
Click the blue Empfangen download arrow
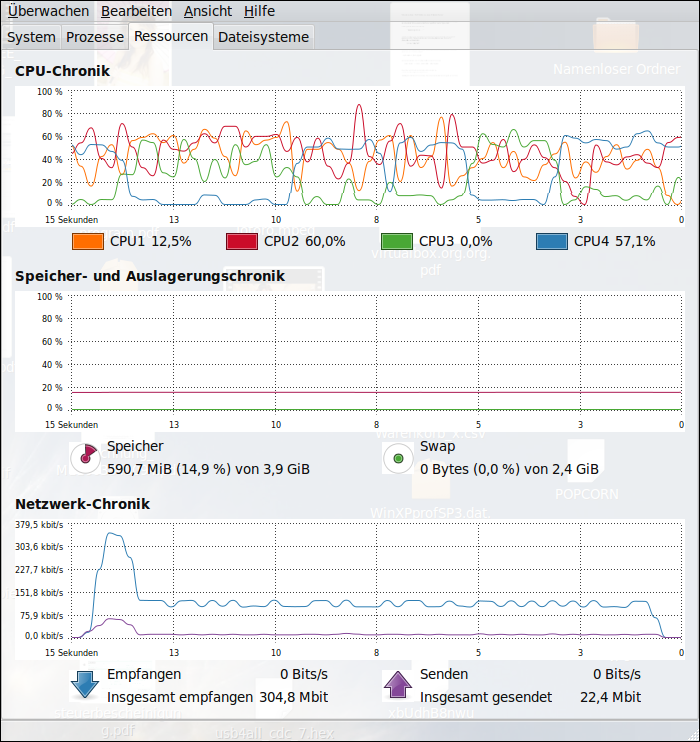click(86, 685)
